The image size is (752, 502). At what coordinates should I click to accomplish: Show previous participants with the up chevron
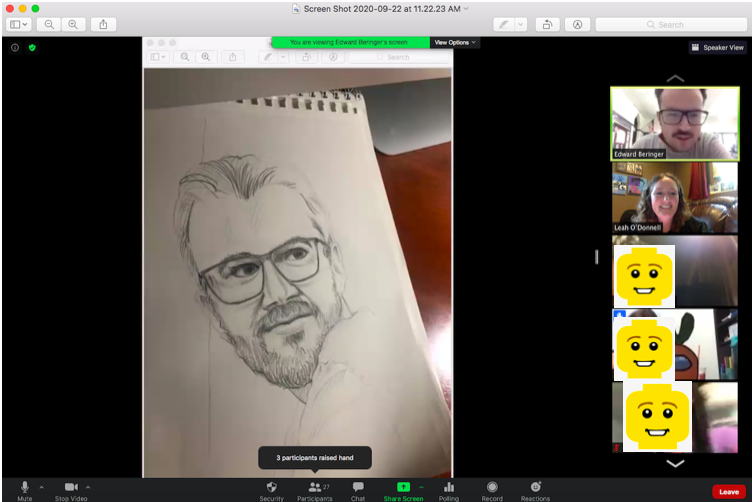pos(675,78)
